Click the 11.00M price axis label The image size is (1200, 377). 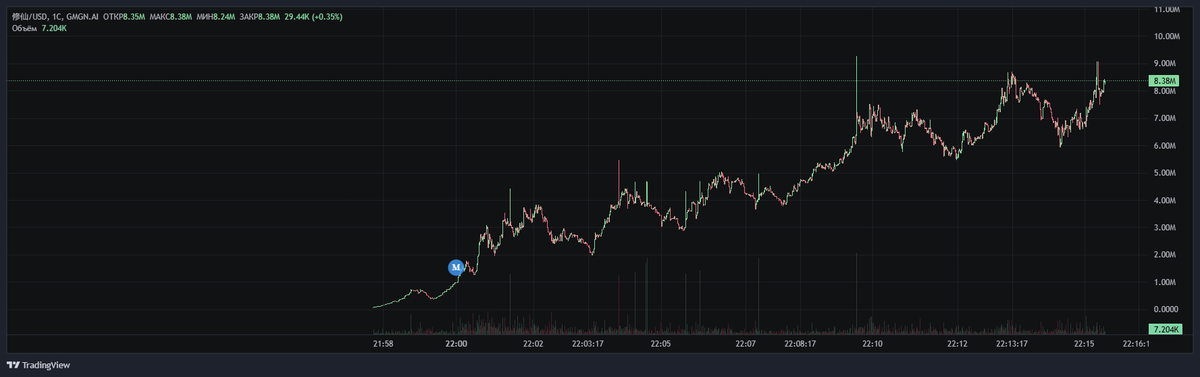(1166, 9)
